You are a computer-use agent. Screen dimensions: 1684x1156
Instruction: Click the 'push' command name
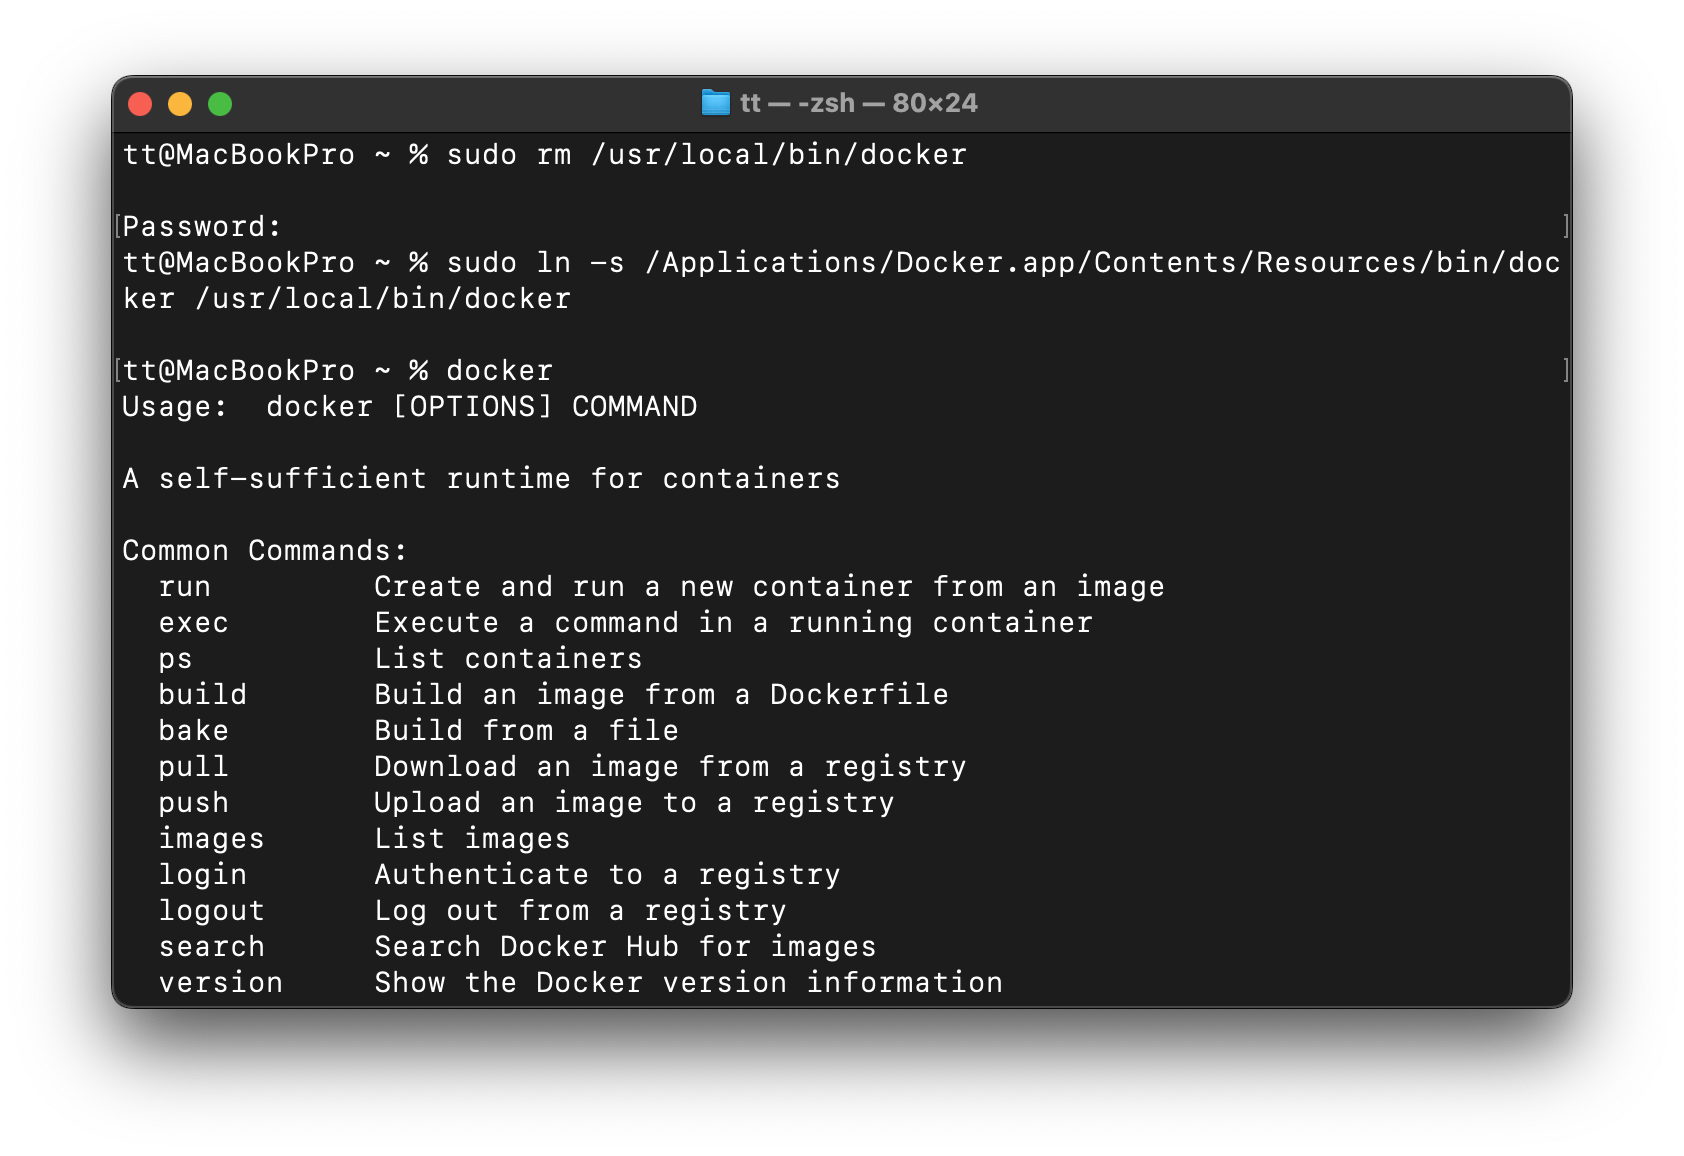click(x=194, y=803)
